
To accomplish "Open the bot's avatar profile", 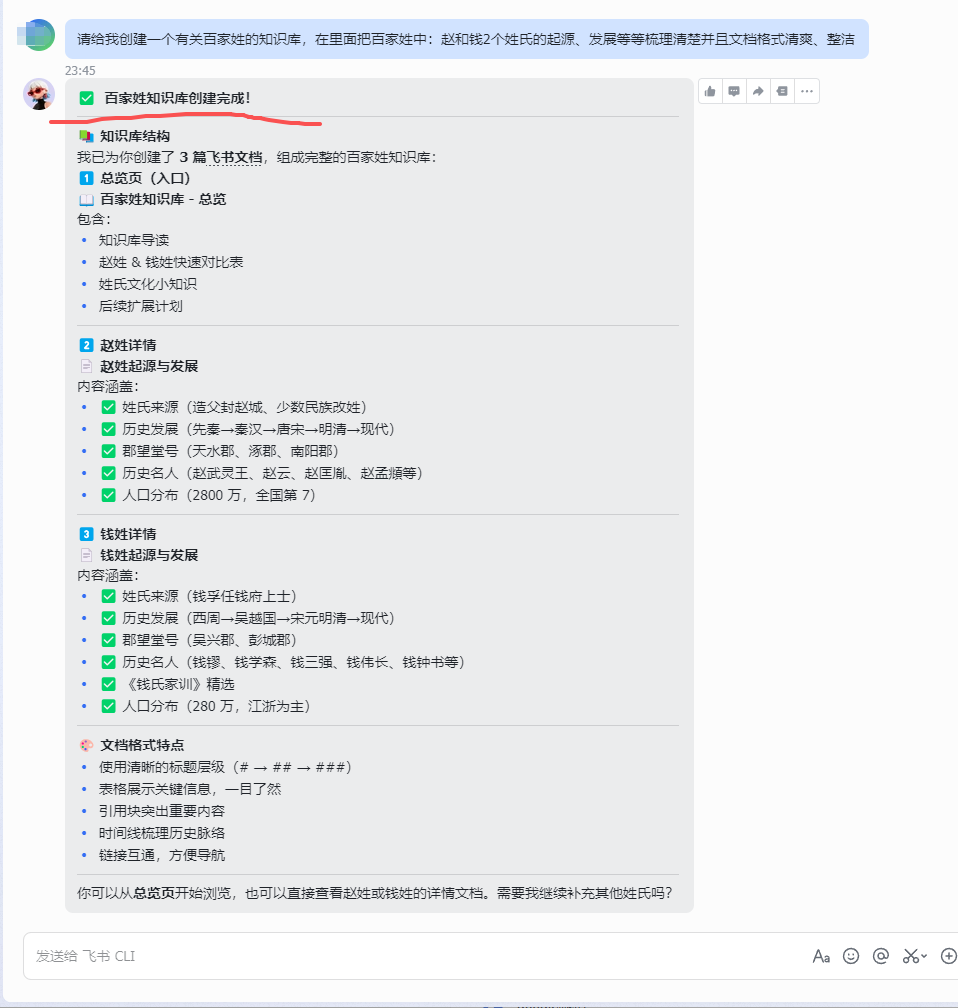I will pyautogui.click(x=39, y=94).
